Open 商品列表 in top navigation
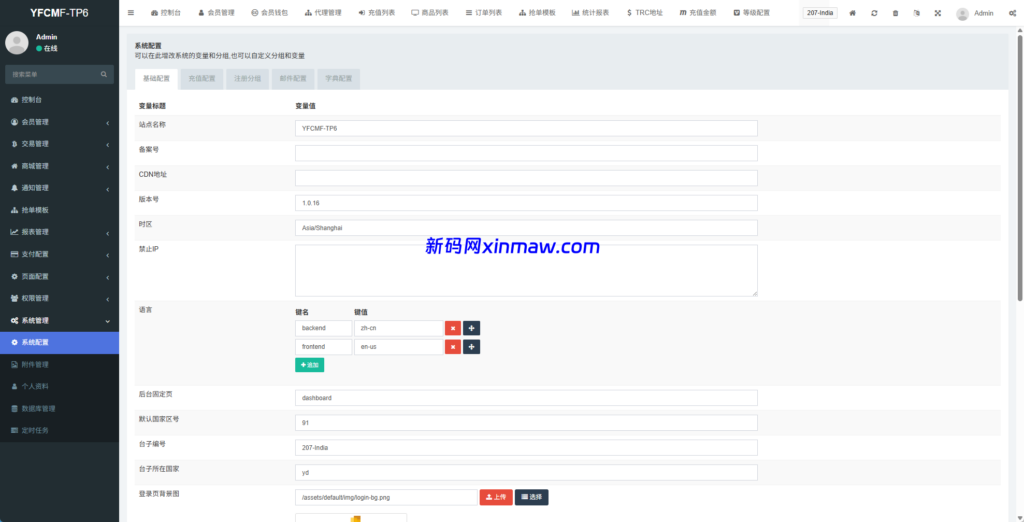The image size is (1024, 522). (430, 13)
